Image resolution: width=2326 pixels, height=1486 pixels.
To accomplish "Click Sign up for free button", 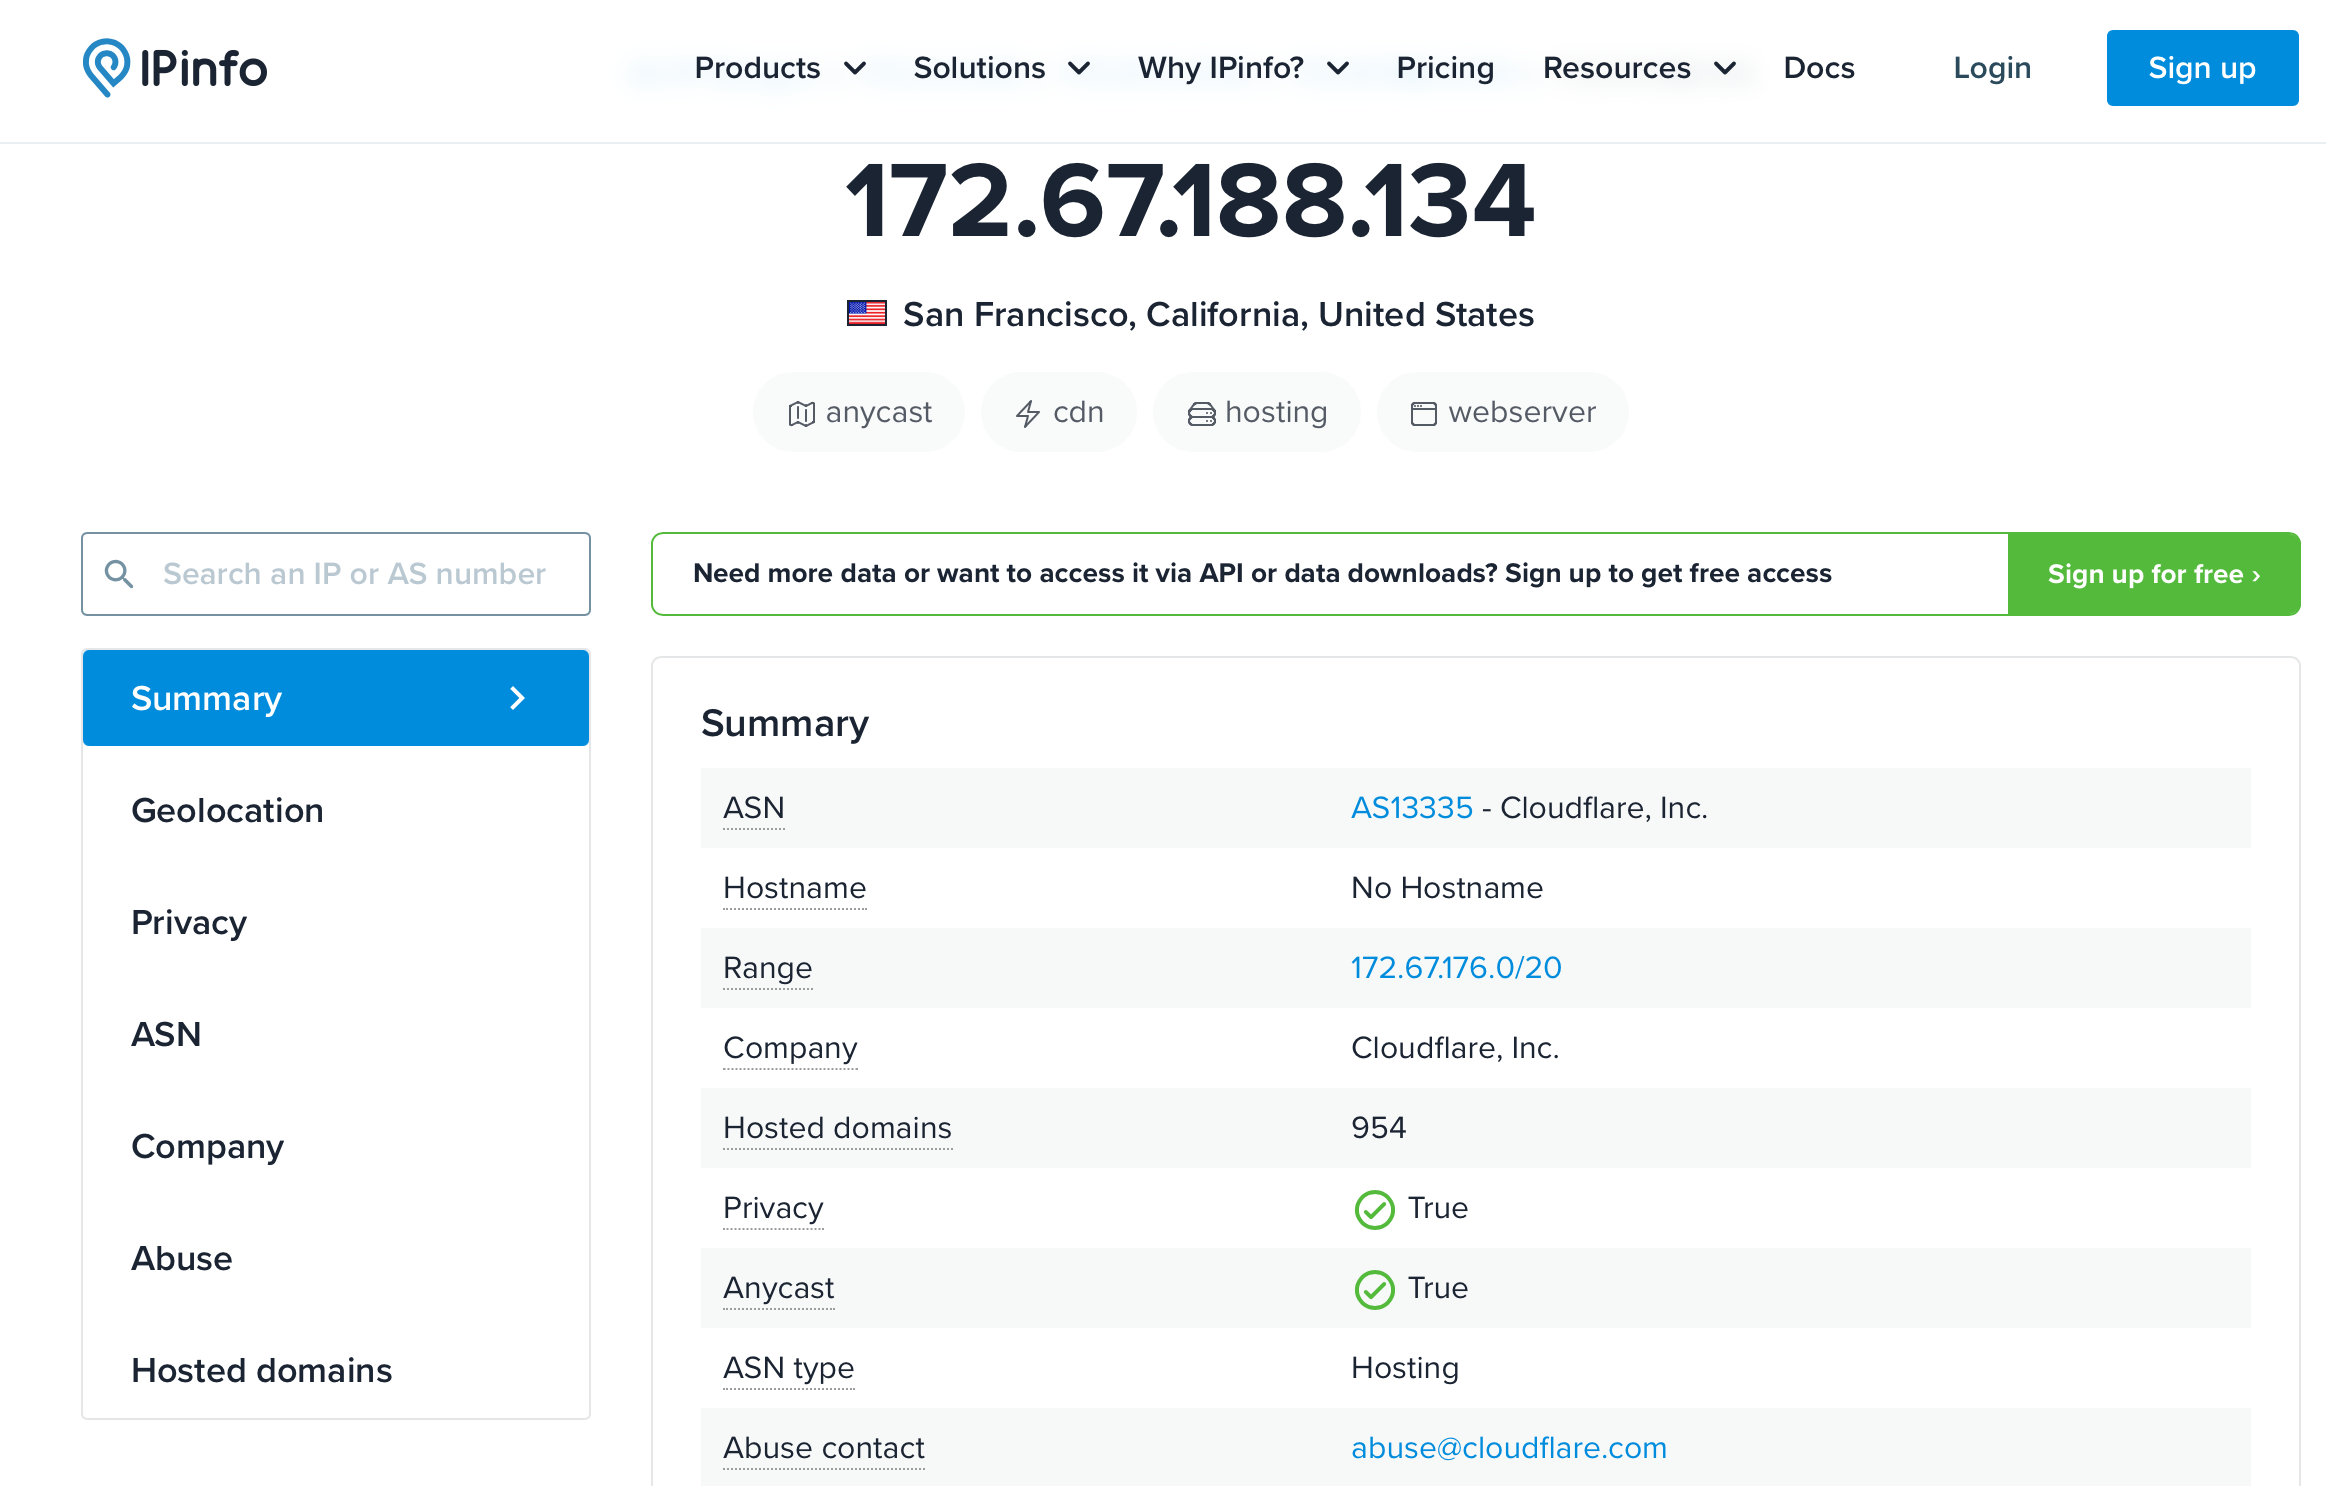I will [x=2154, y=574].
